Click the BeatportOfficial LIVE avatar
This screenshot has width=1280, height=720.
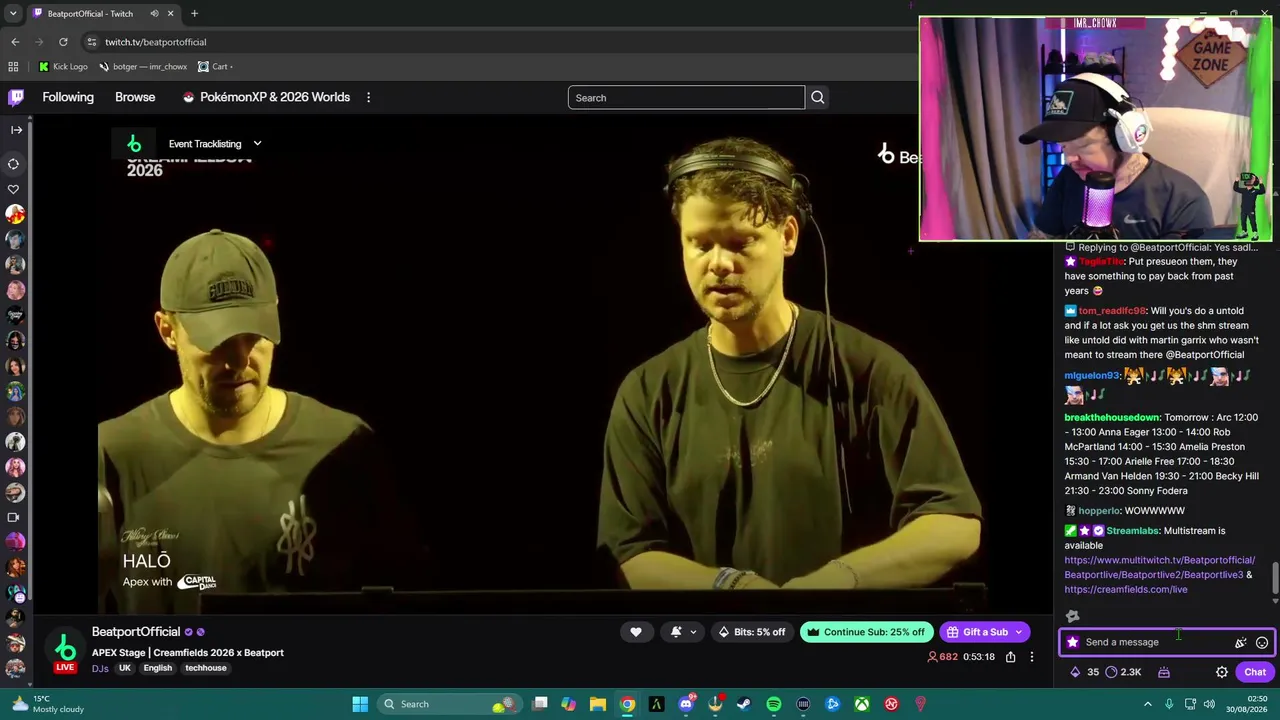[x=65, y=650]
